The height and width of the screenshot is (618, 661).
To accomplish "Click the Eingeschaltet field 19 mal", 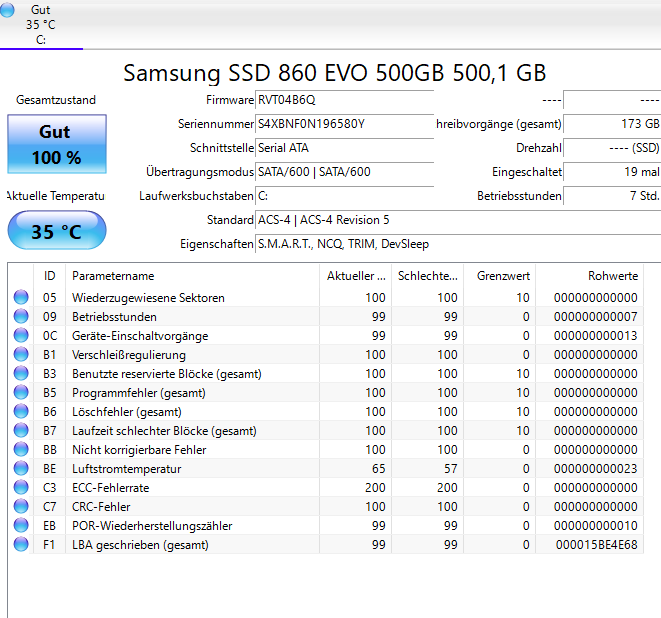I will click(612, 172).
